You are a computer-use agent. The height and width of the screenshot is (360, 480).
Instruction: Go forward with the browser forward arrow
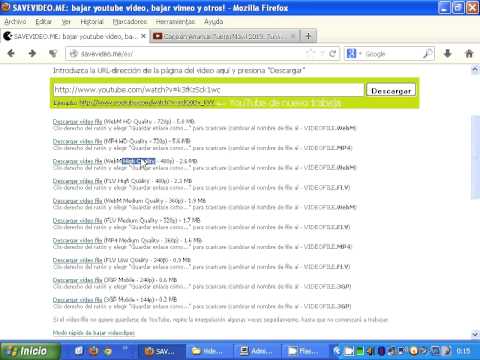point(32,53)
